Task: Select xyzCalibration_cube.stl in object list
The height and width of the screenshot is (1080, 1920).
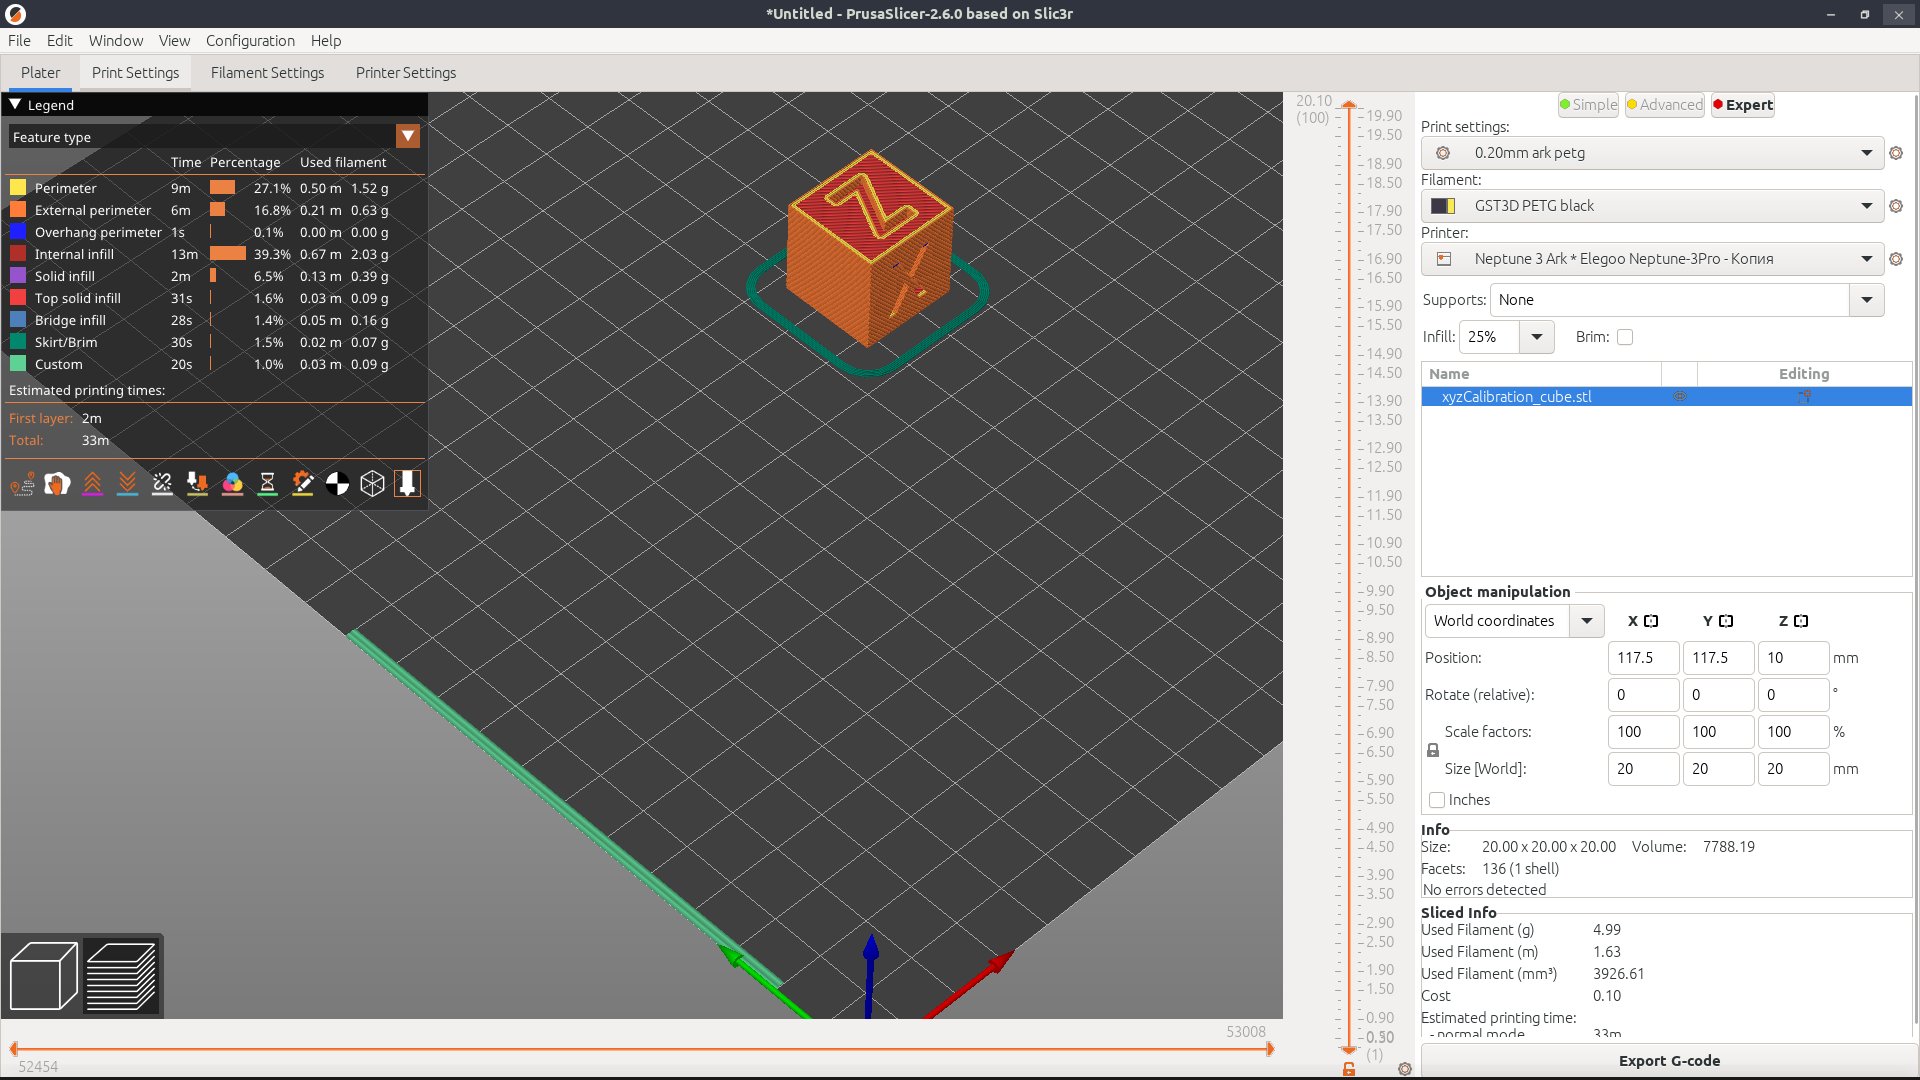Action: tap(1516, 397)
